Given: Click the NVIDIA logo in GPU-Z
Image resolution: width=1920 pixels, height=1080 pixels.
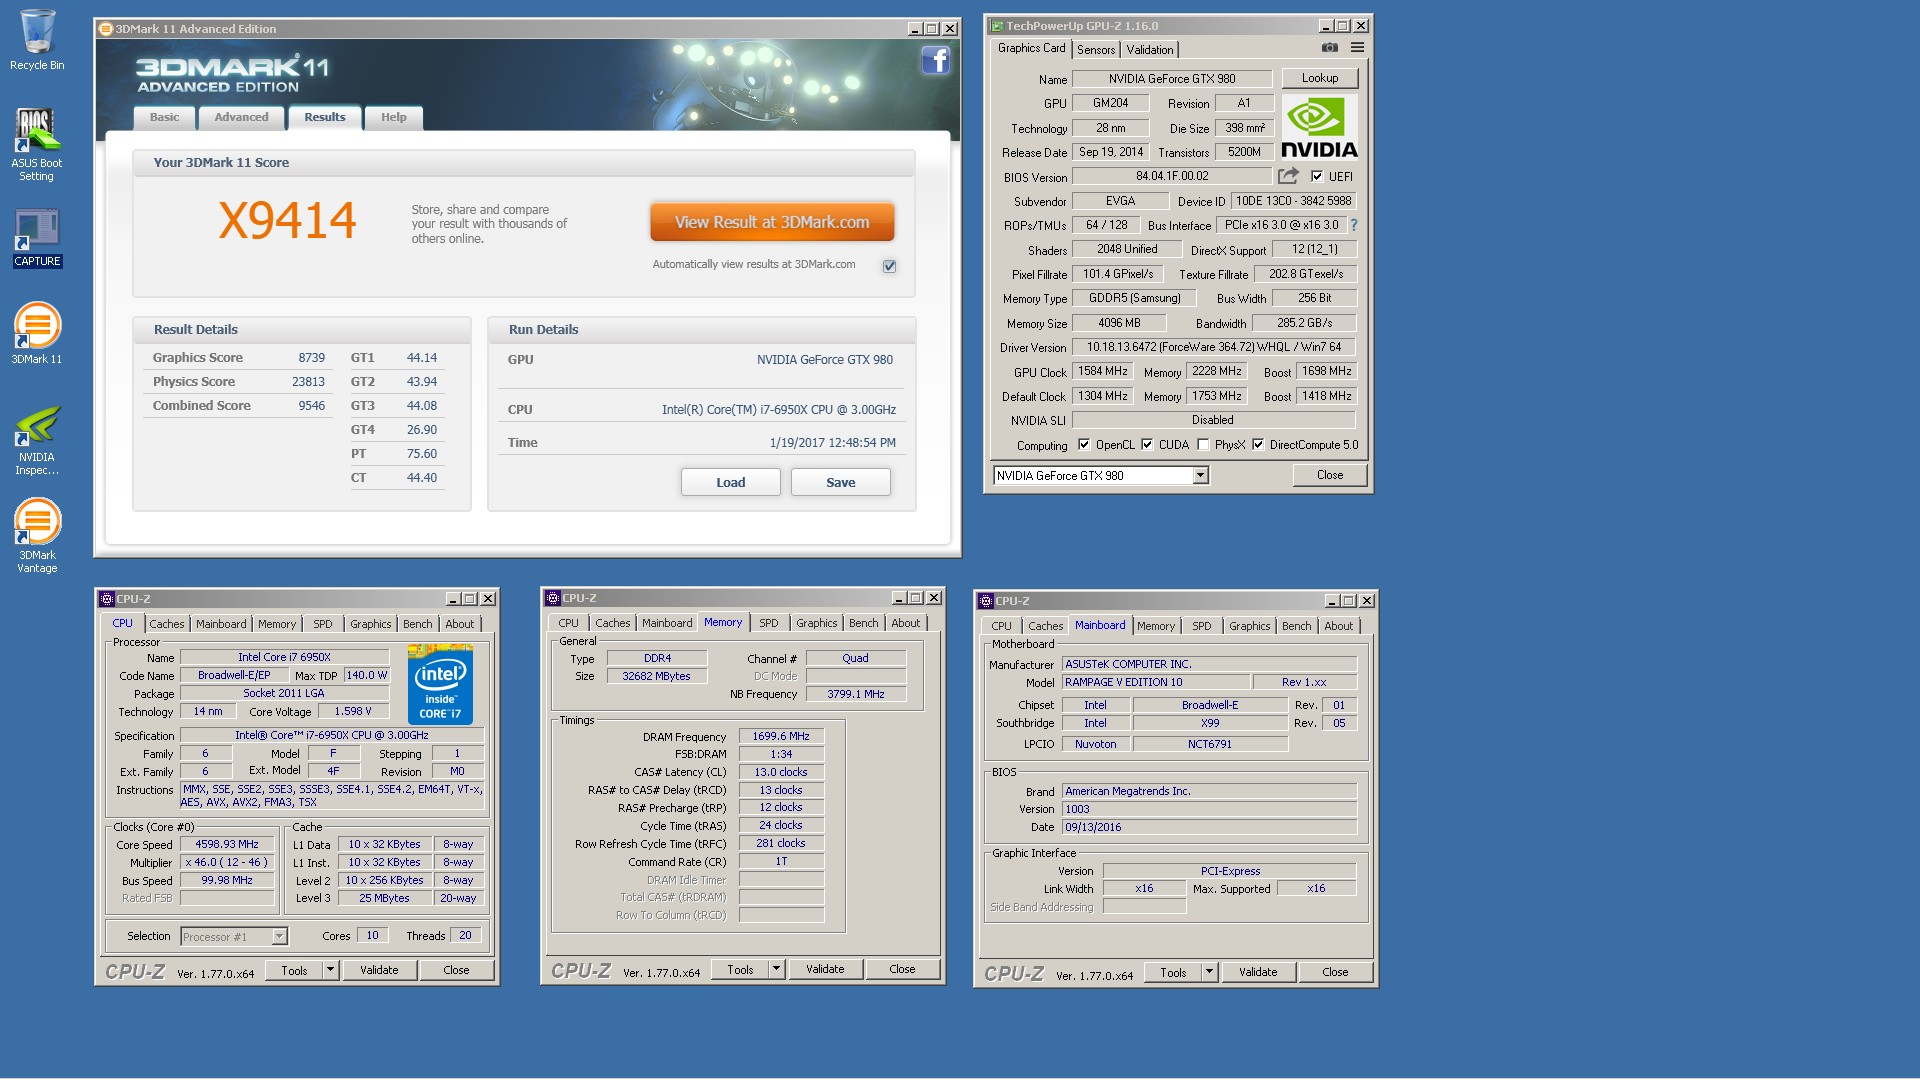Looking at the screenshot, I should pyautogui.click(x=1319, y=127).
